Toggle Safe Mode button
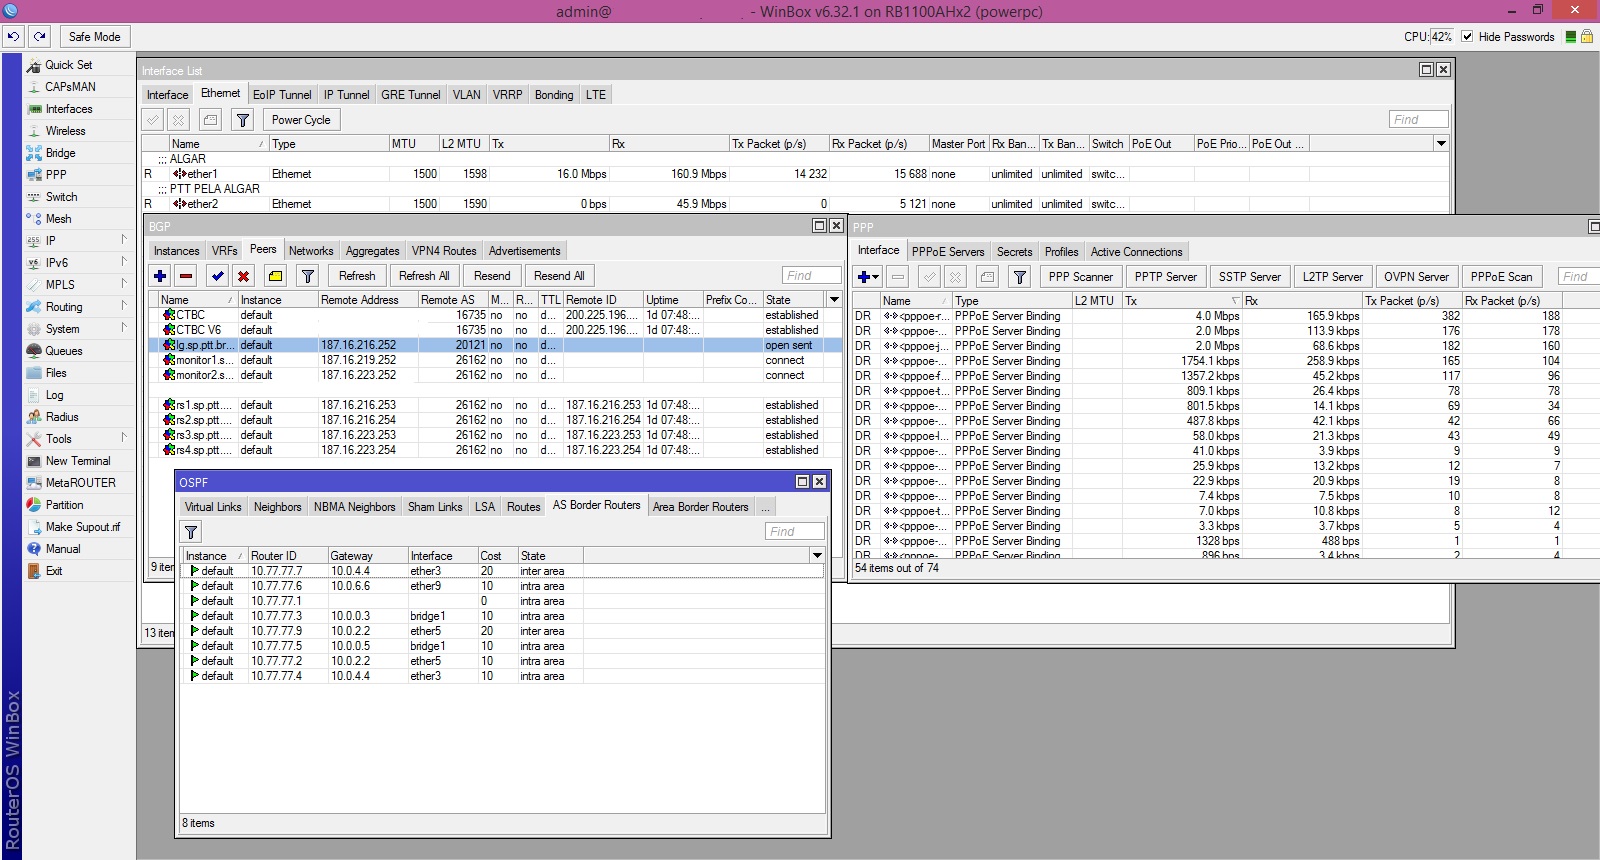This screenshot has width=1600, height=860. tap(94, 37)
